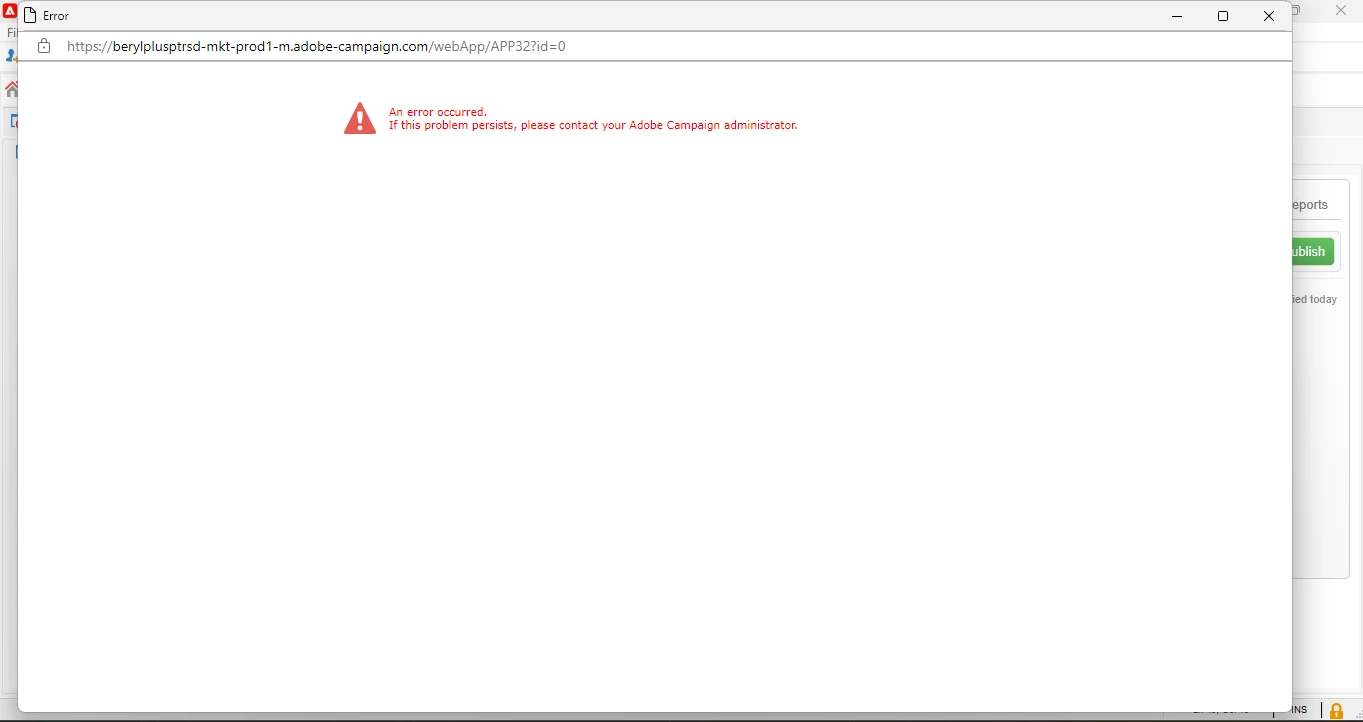1363x722 pixels.
Task: Click the green Publish button in the background window
Action: (x=1313, y=252)
